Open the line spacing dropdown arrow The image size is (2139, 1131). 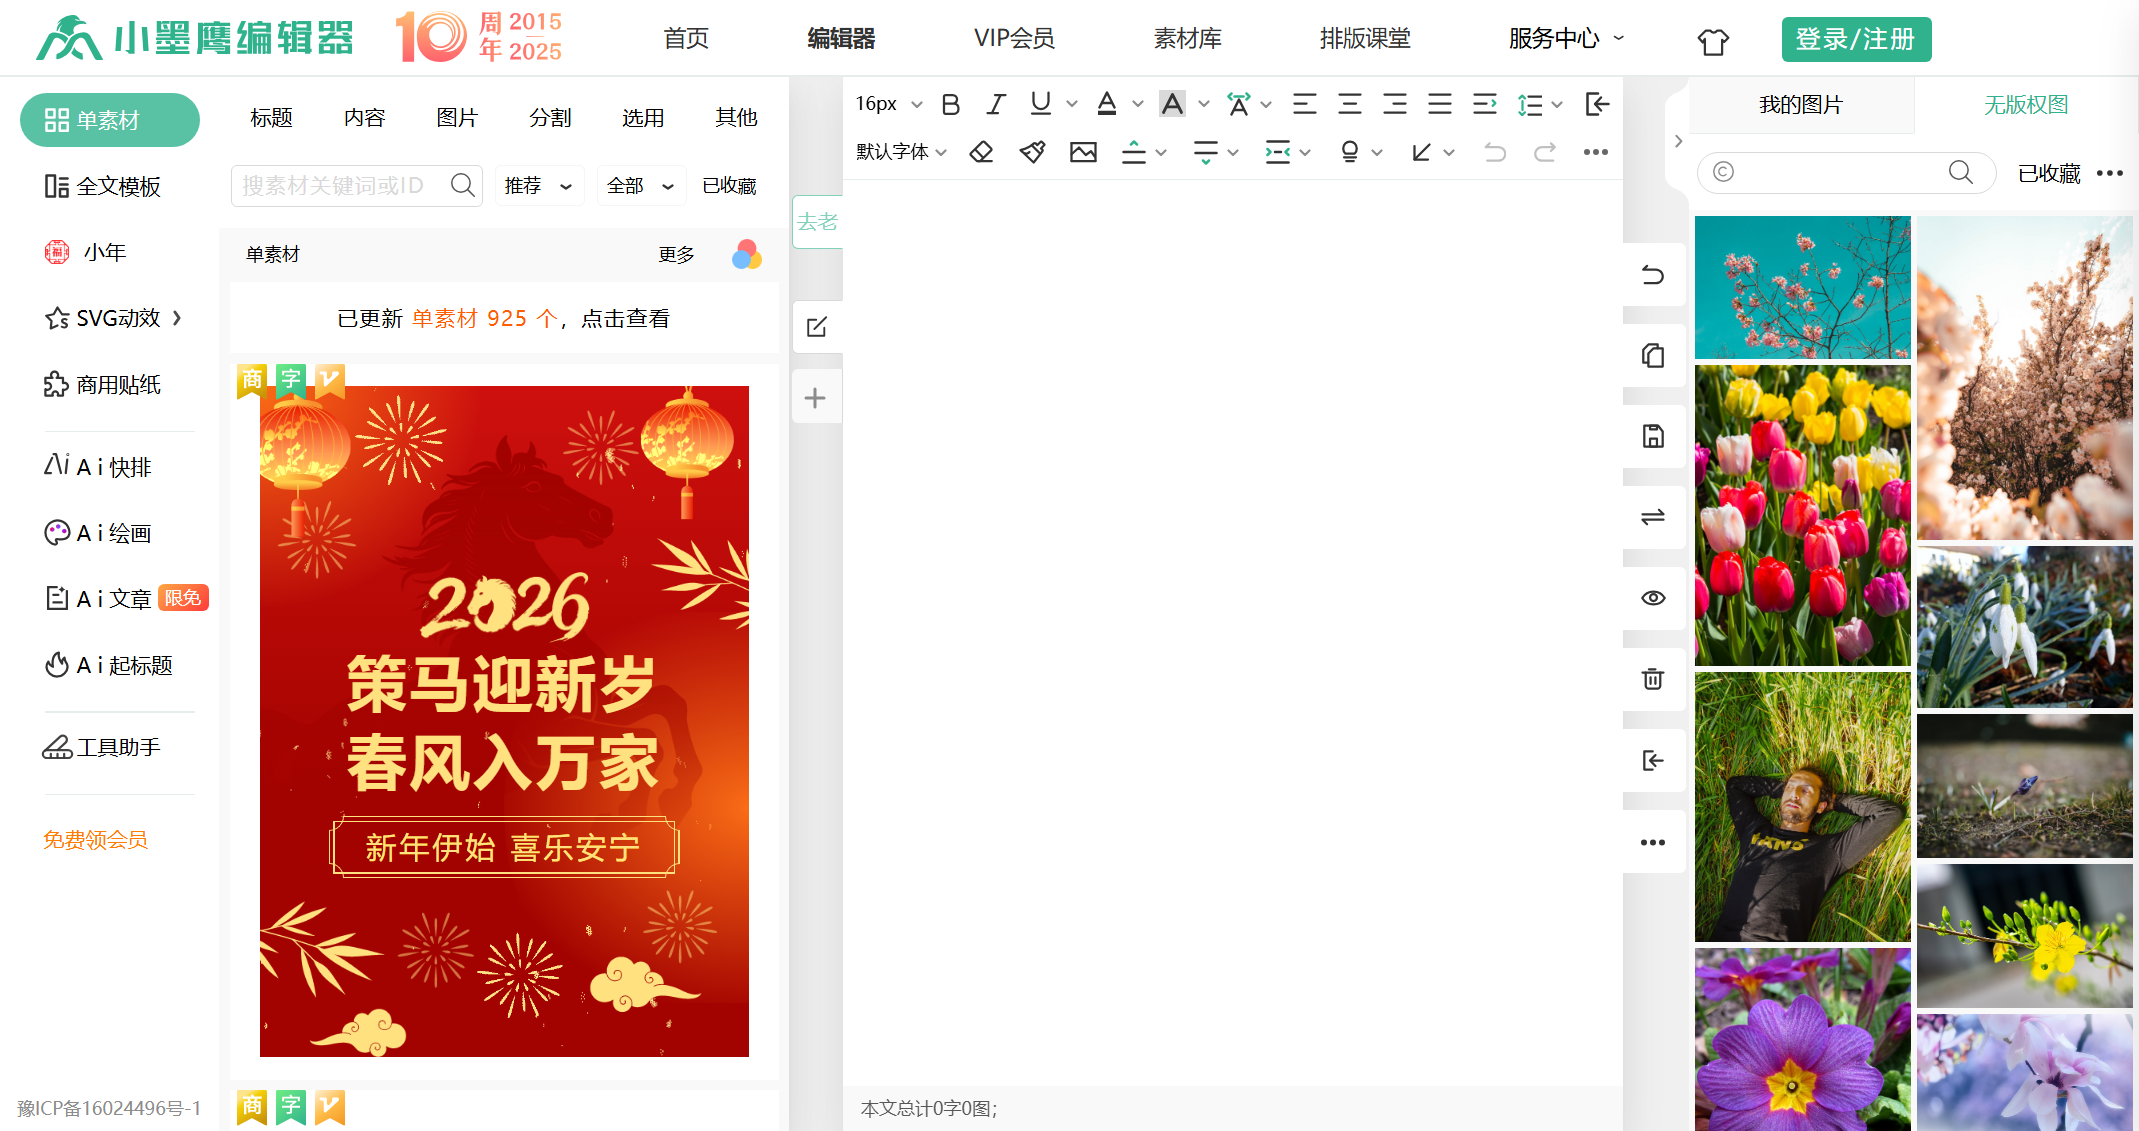tap(1557, 104)
